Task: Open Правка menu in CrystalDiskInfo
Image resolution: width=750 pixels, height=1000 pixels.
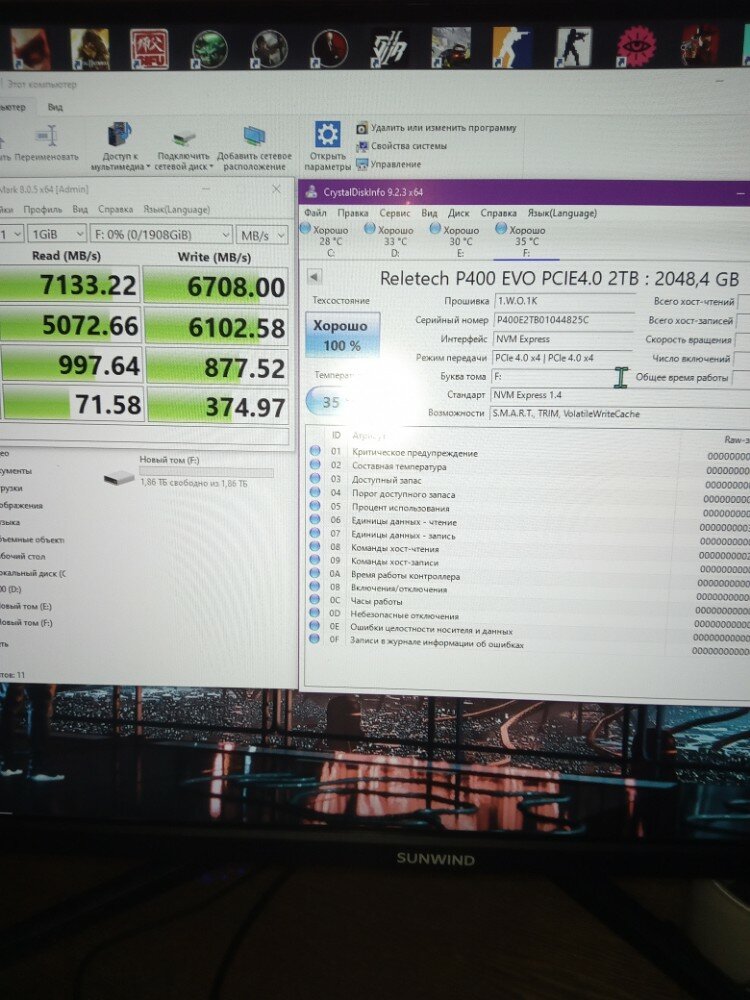Action: point(353,213)
